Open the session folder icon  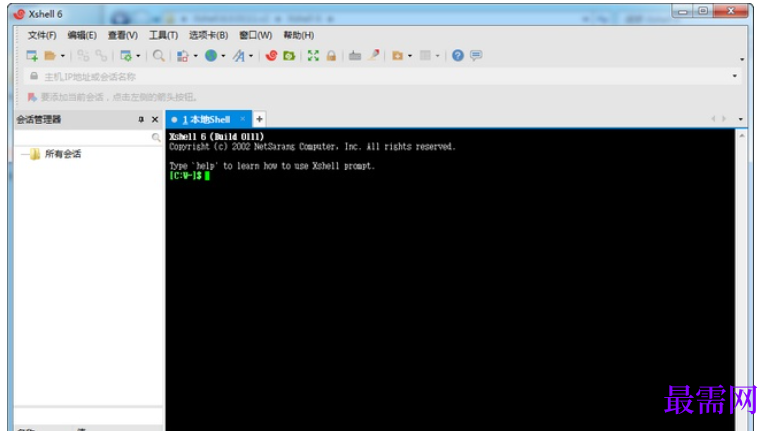(50, 56)
